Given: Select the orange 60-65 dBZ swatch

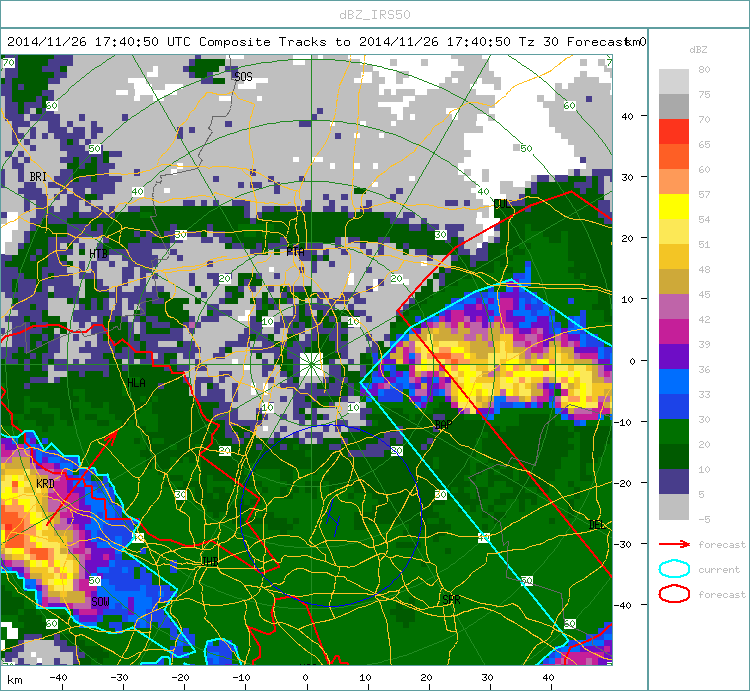Looking at the screenshot, I should 673,156.
